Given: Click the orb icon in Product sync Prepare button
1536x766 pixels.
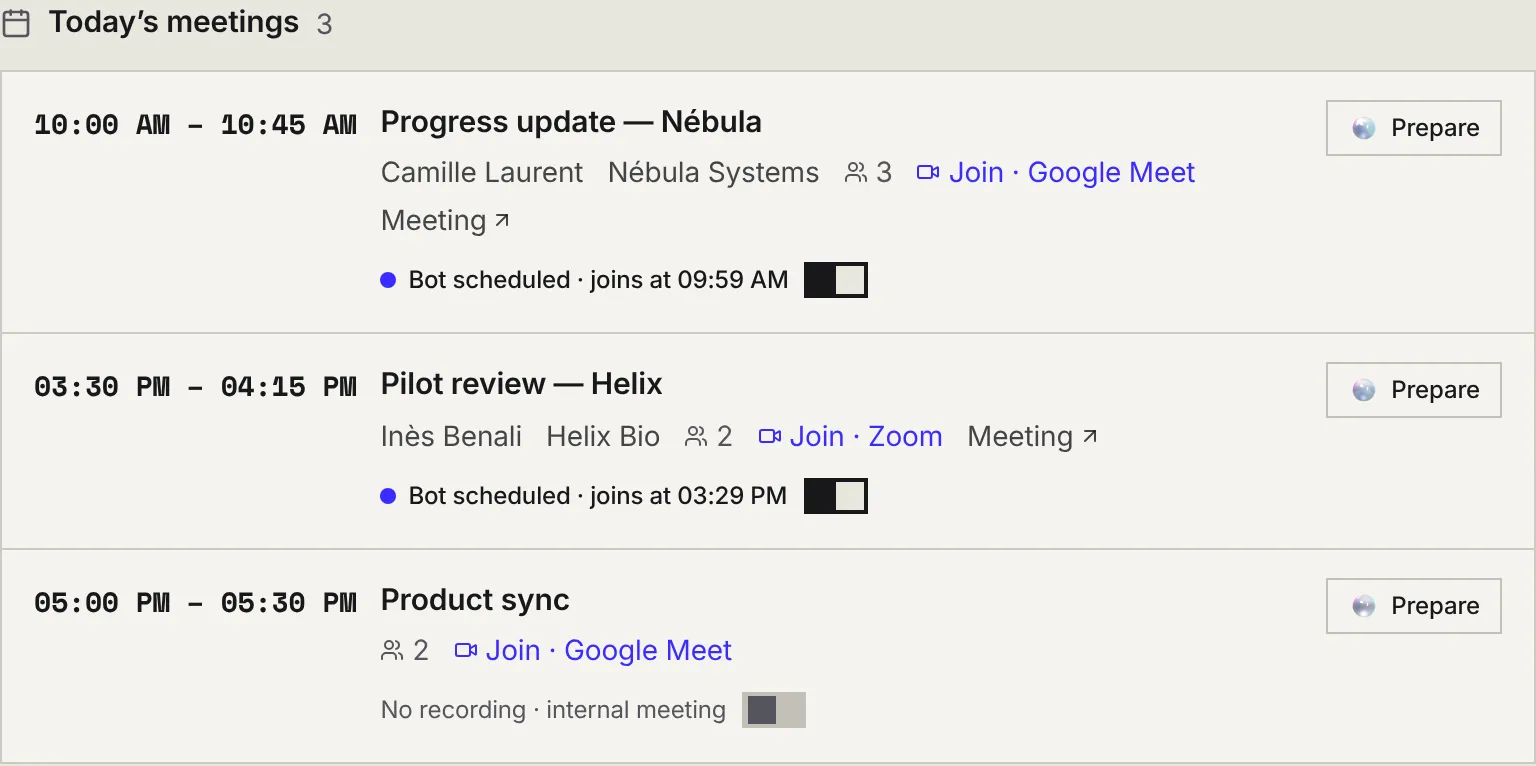Looking at the screenshot, I should pyautogui.click(x=1364, y=606).
